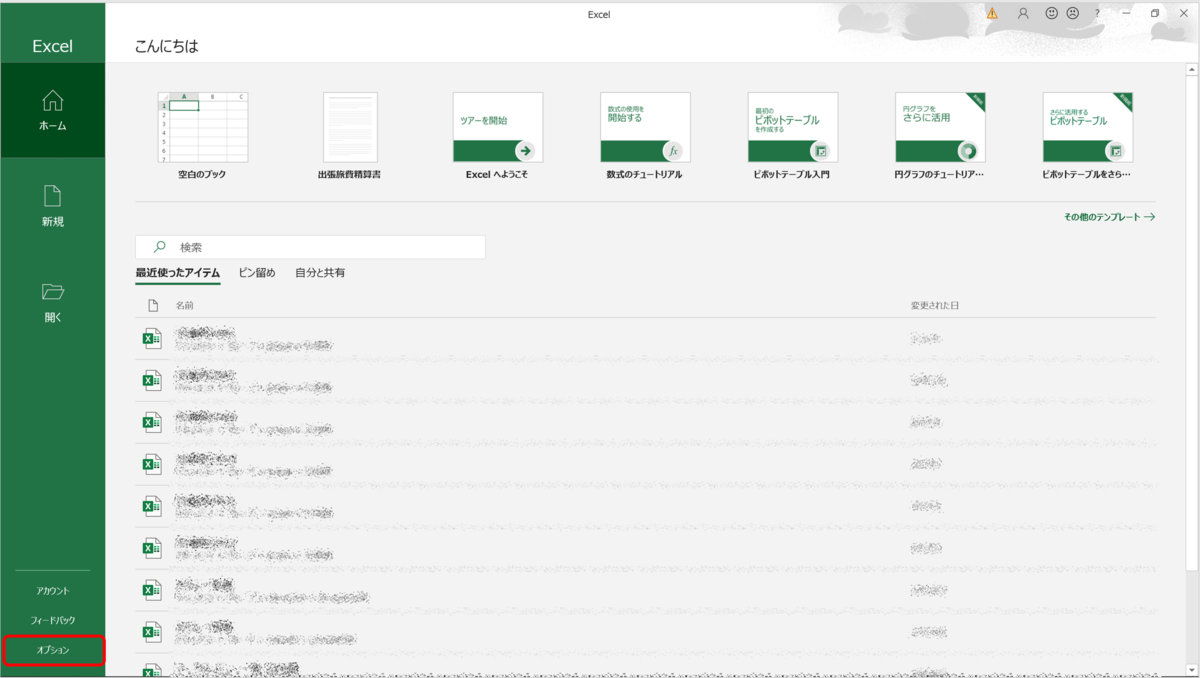The width and height of the screenshot is (1200, 678).
Task: Click the Excel title in the sidebar
Action: pos(53,47)
